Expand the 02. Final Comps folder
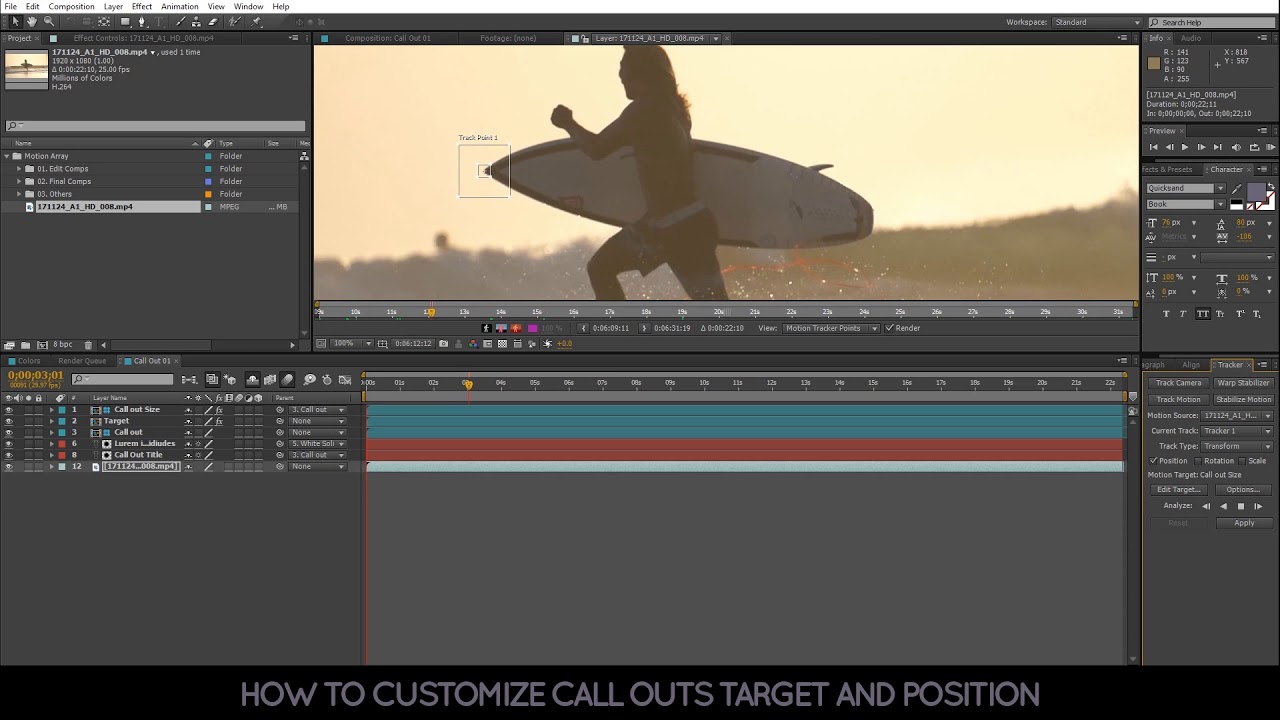The image size is (1280, 720). [18, 182]
